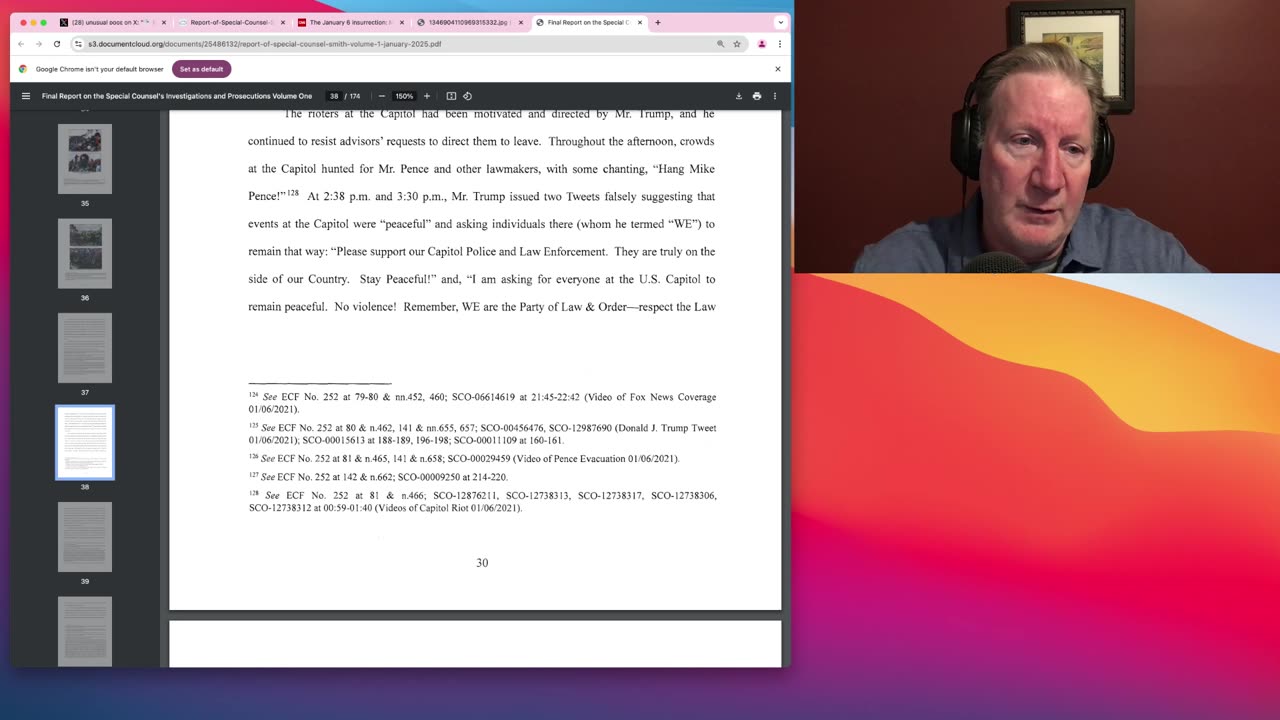Screen dimensions: 1280x720
Task: Click footnote 124 about Fox News Coverage
Action: pyautogui.click(x=482, y=402)
